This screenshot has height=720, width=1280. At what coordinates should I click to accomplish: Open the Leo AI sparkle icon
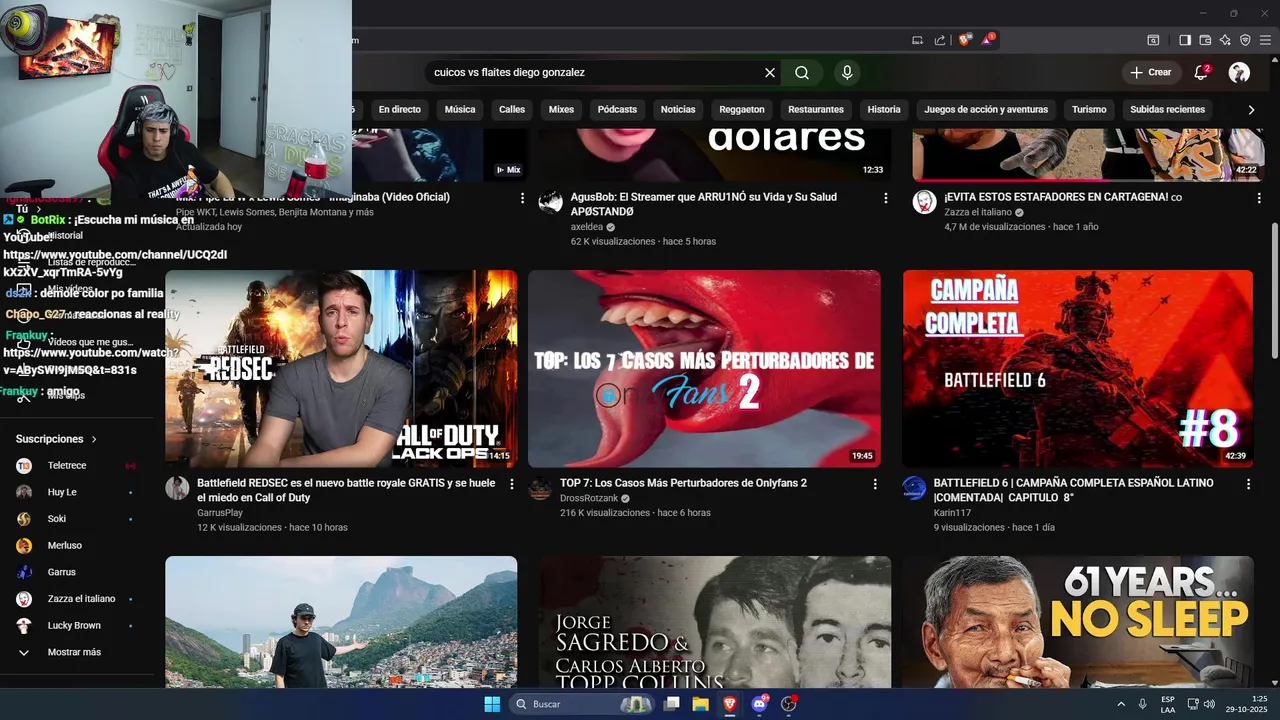pyautogui.click(x=1225, y=40)
